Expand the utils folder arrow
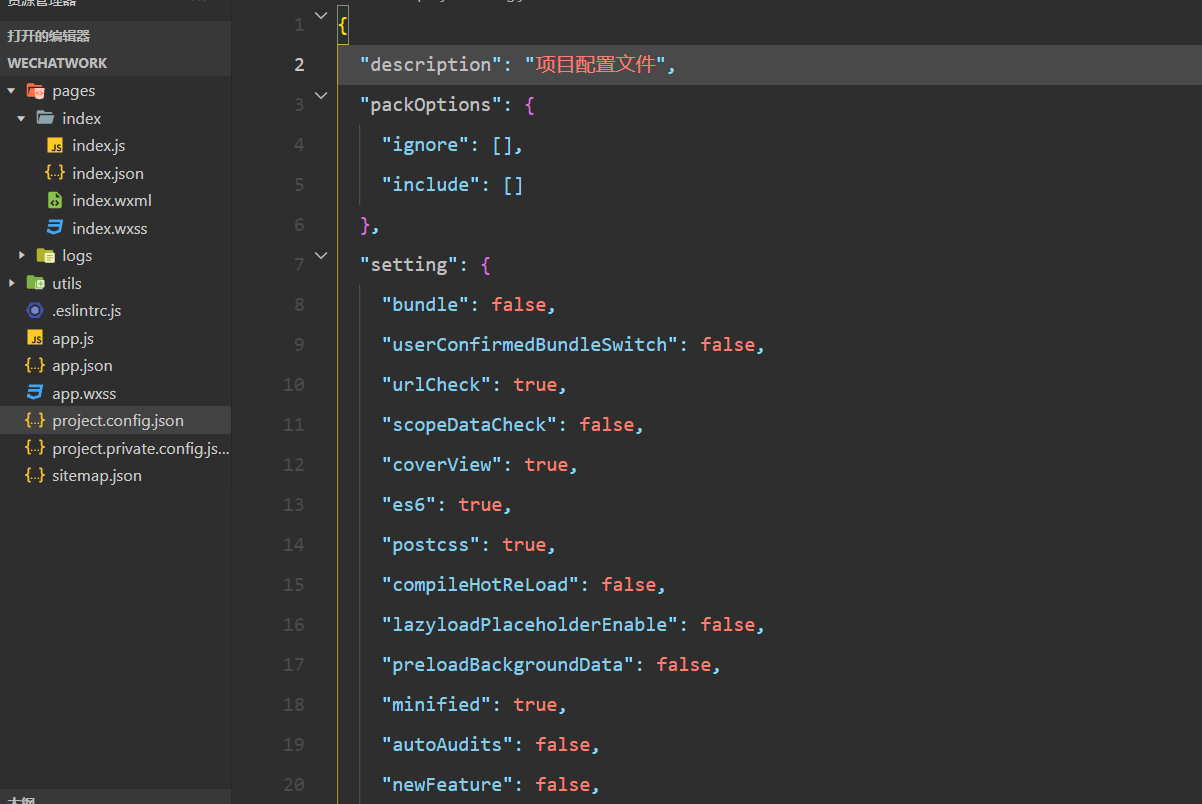Screen dimensions: 1202x804 click(12, 283)
